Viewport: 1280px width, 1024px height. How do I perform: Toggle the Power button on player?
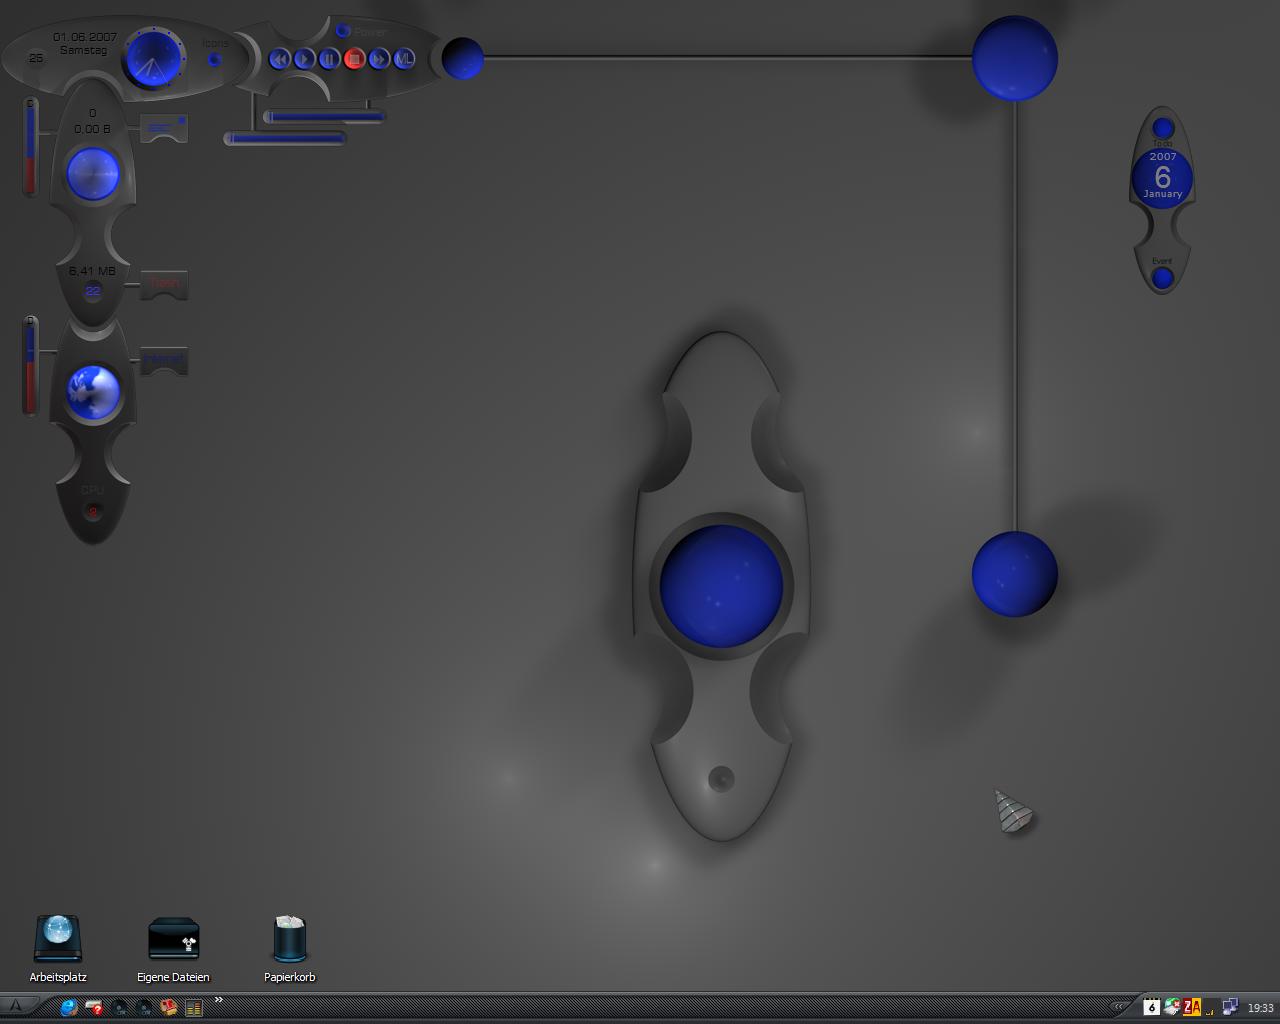click(x=343, y=31)
